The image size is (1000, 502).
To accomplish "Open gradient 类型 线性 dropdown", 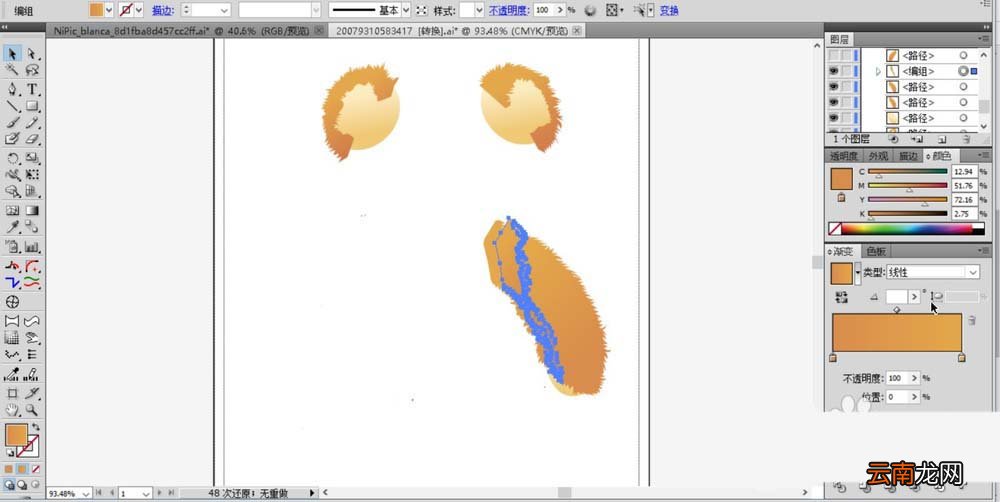I will 932,272.
